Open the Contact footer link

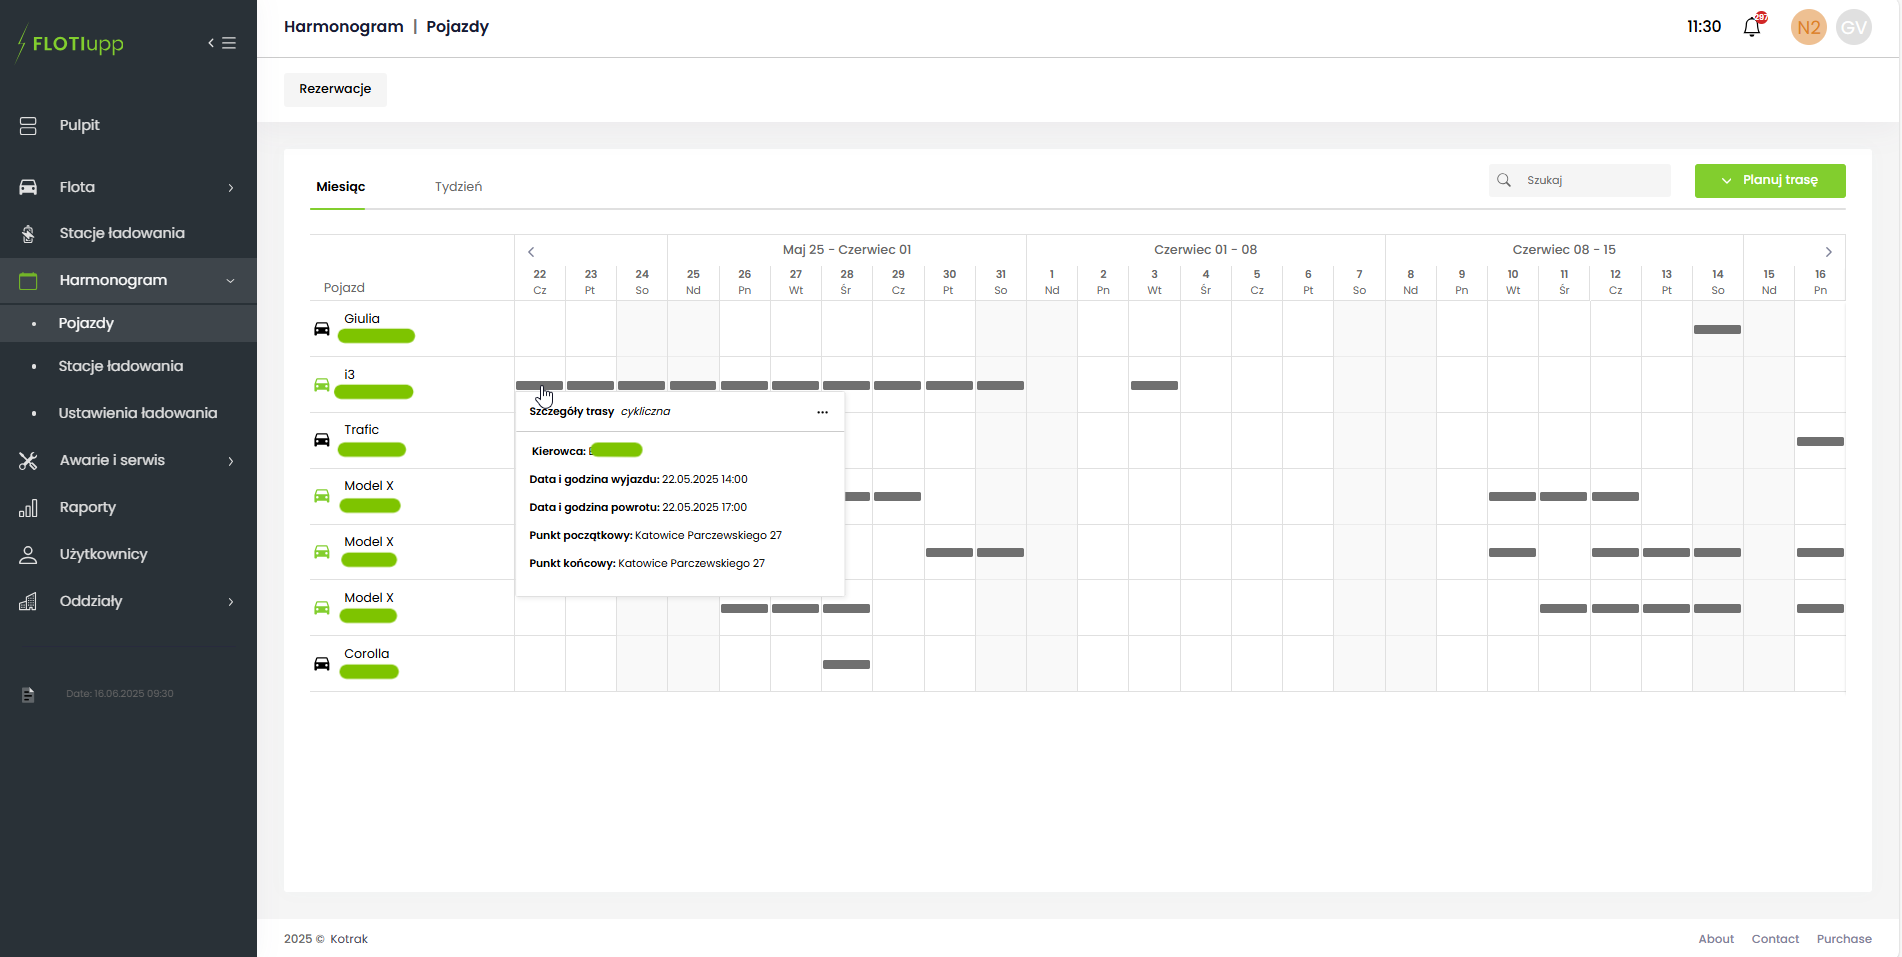point(1774,939)
